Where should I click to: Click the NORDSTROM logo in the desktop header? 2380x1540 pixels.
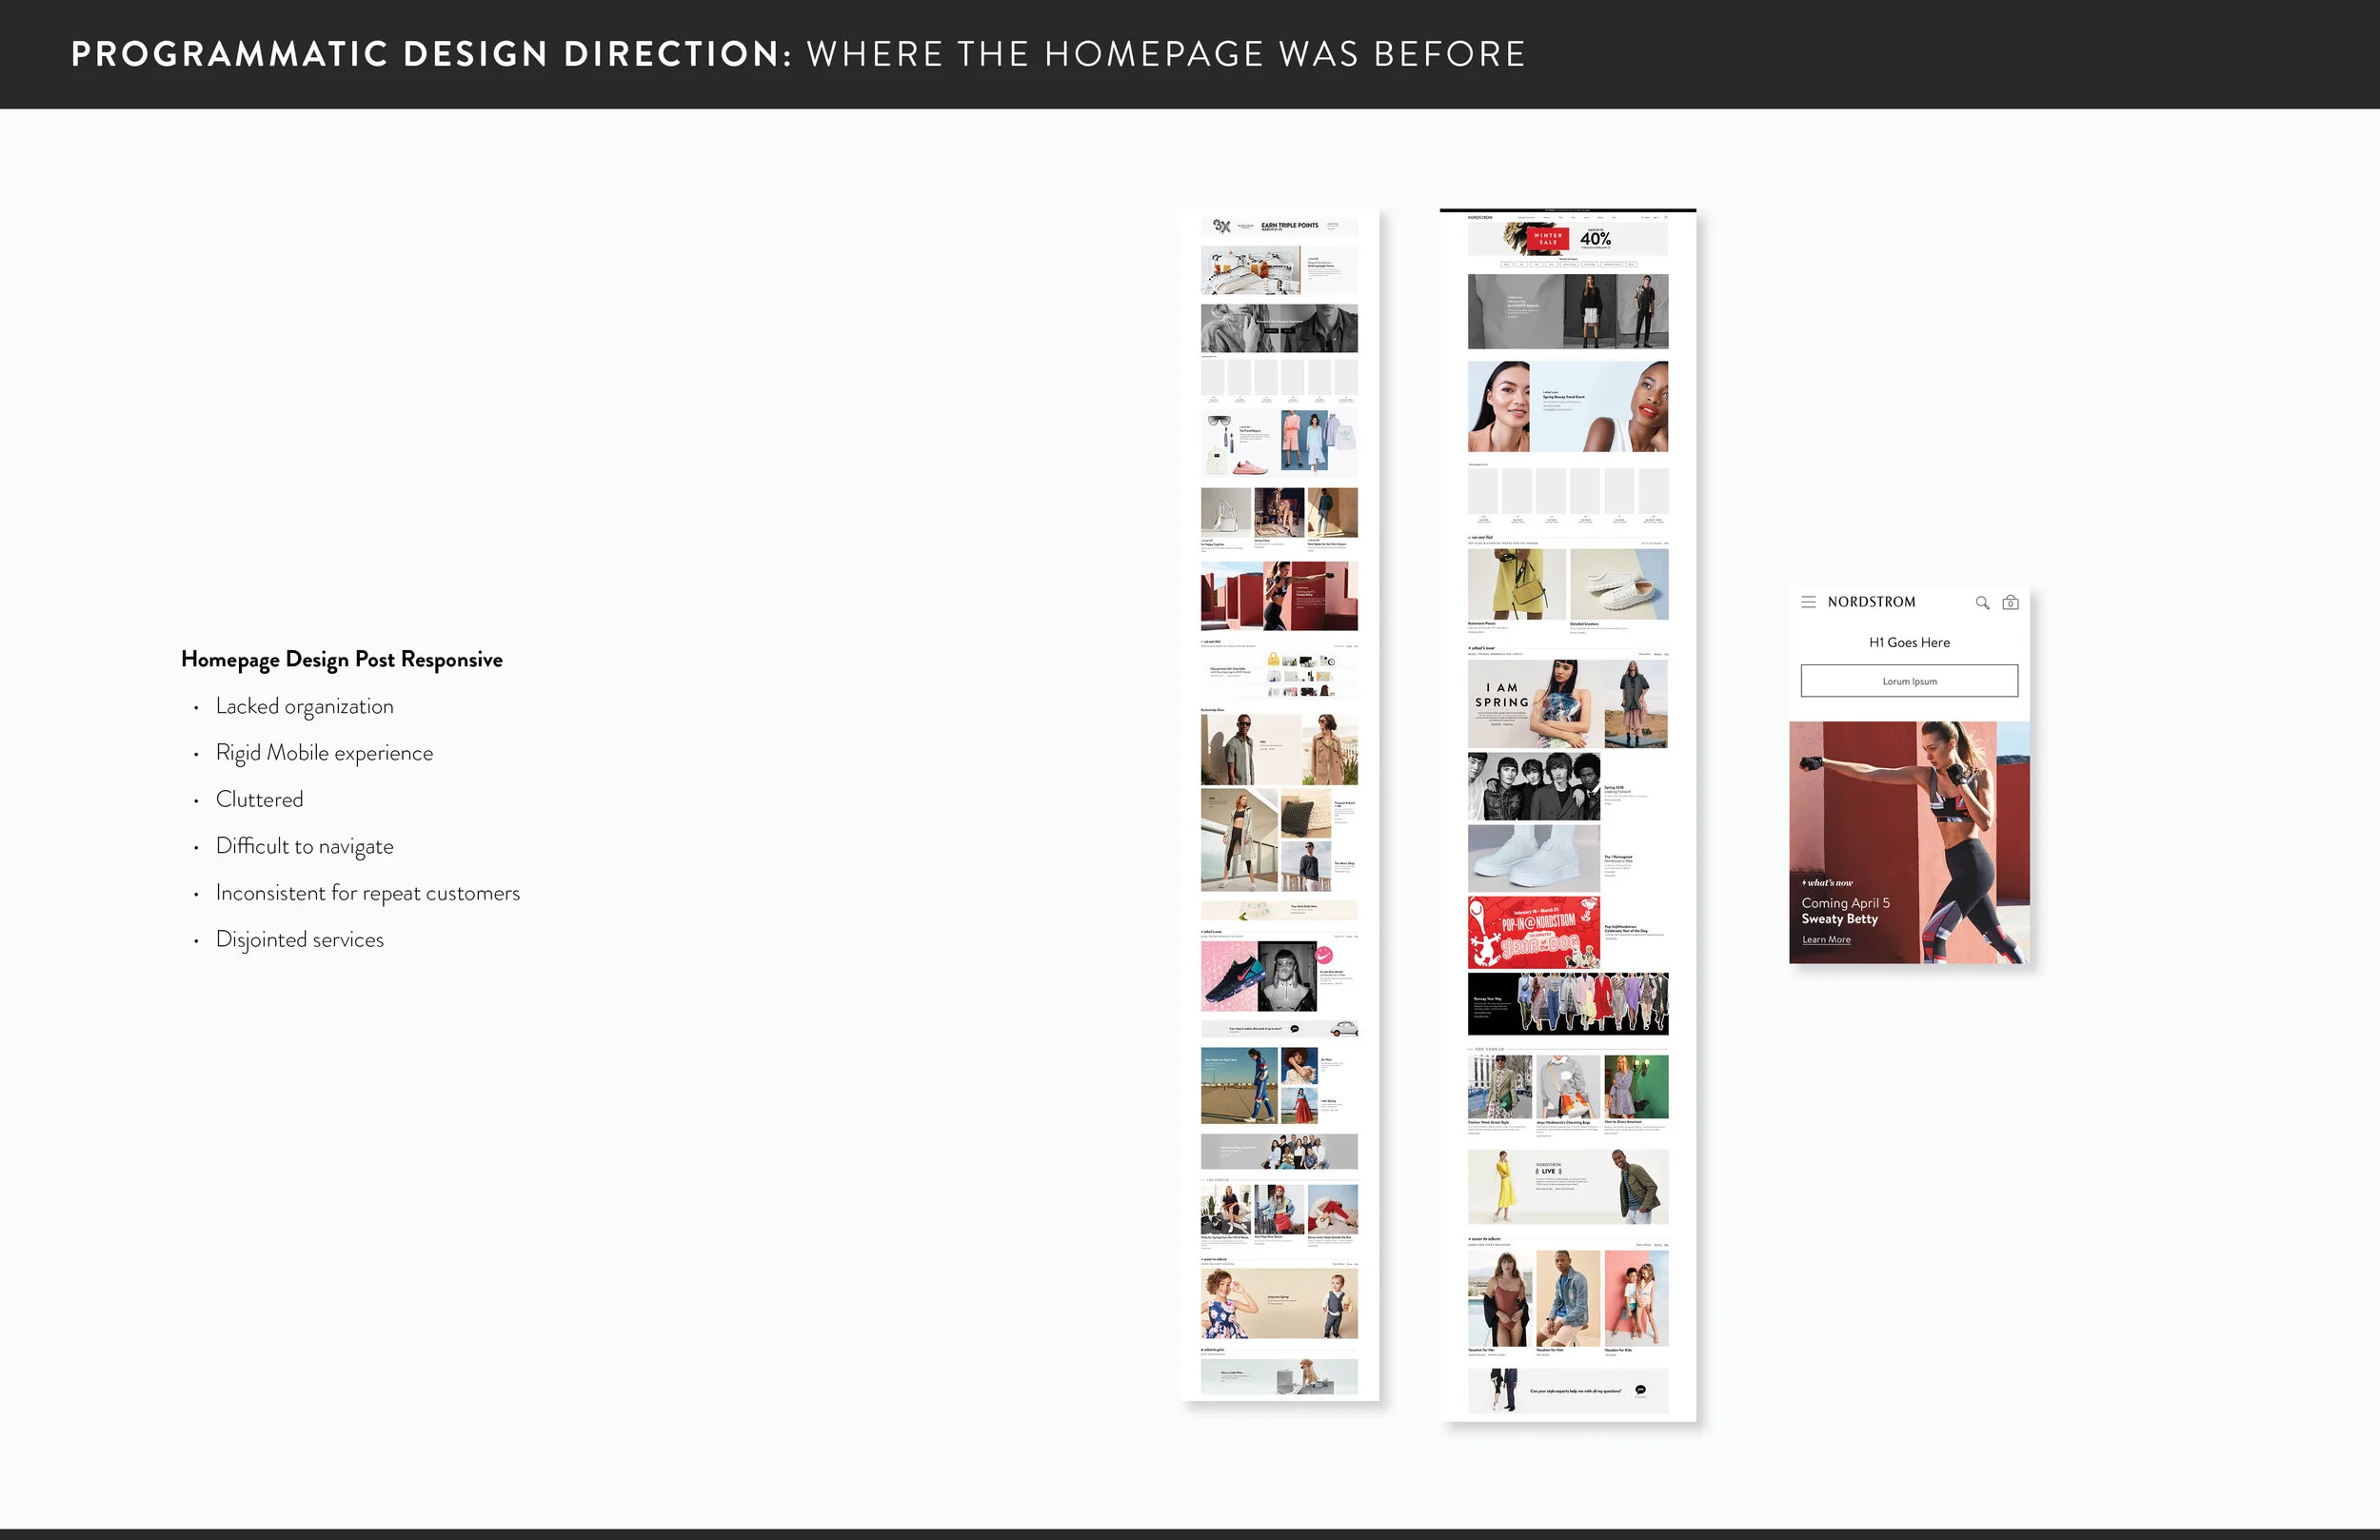1480,217
